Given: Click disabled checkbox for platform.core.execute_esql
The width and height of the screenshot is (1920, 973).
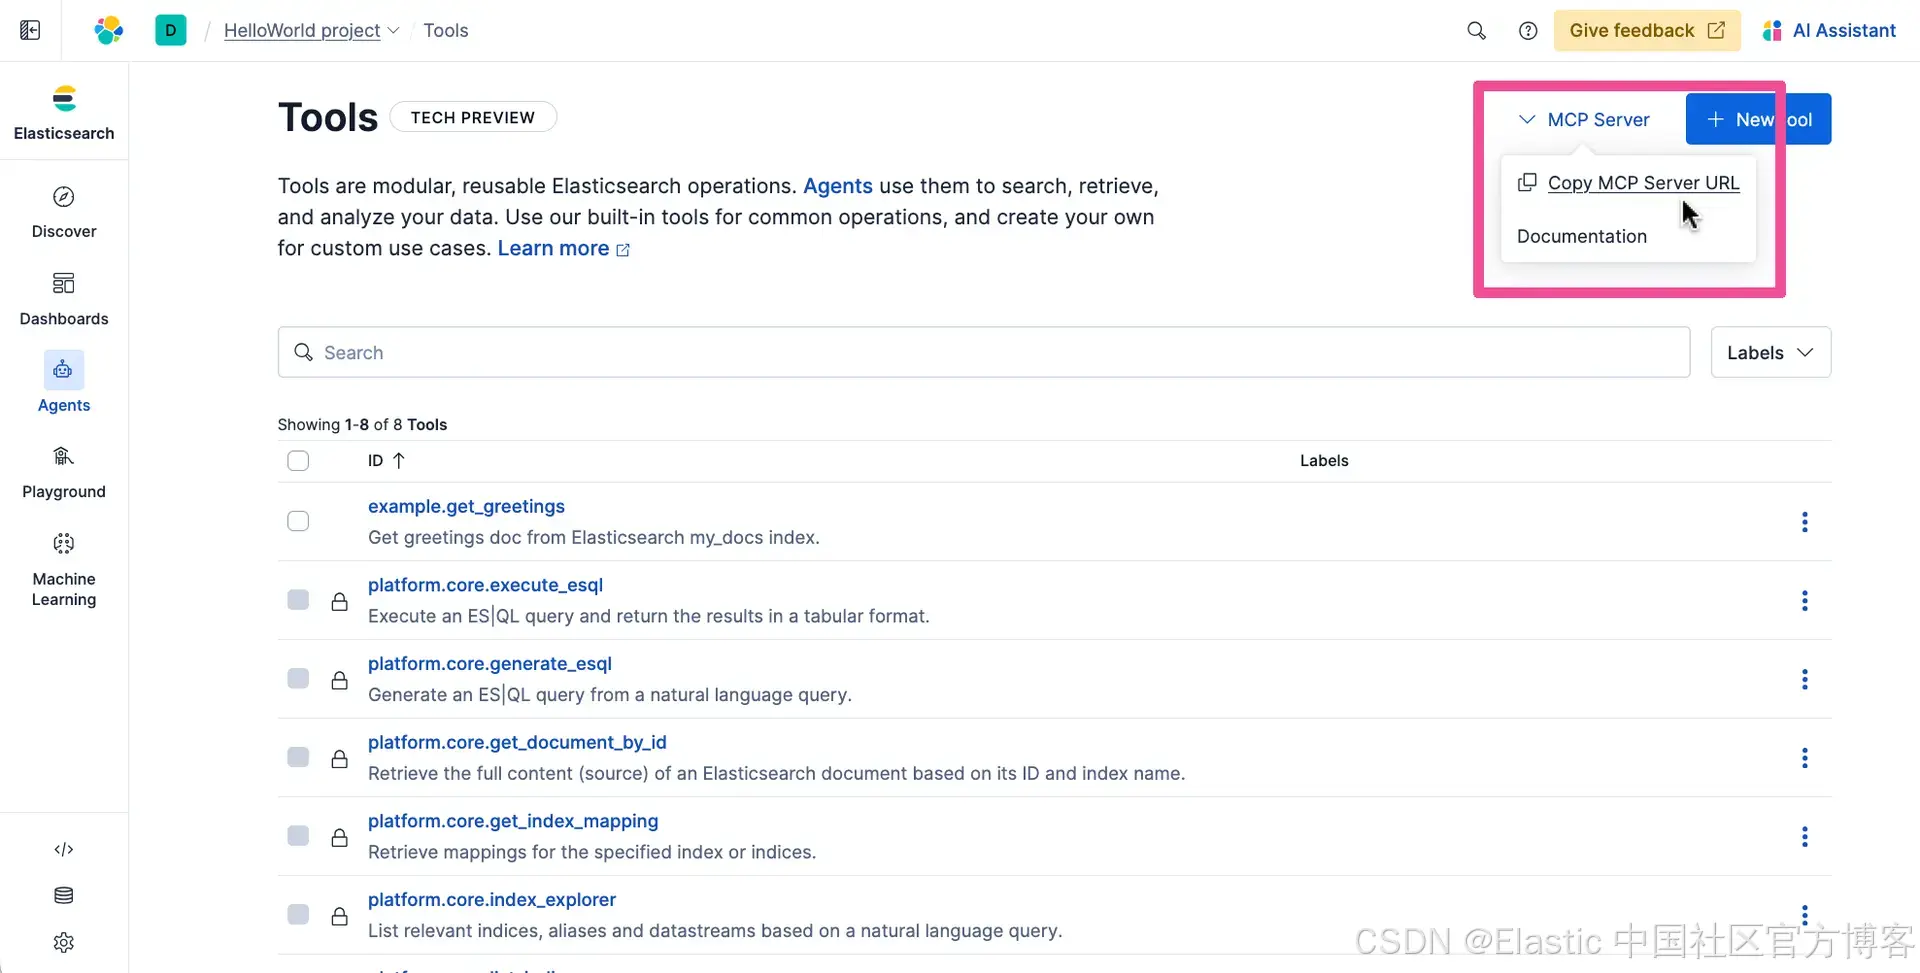Looking at the screenshot, I should tap(298, 599).
